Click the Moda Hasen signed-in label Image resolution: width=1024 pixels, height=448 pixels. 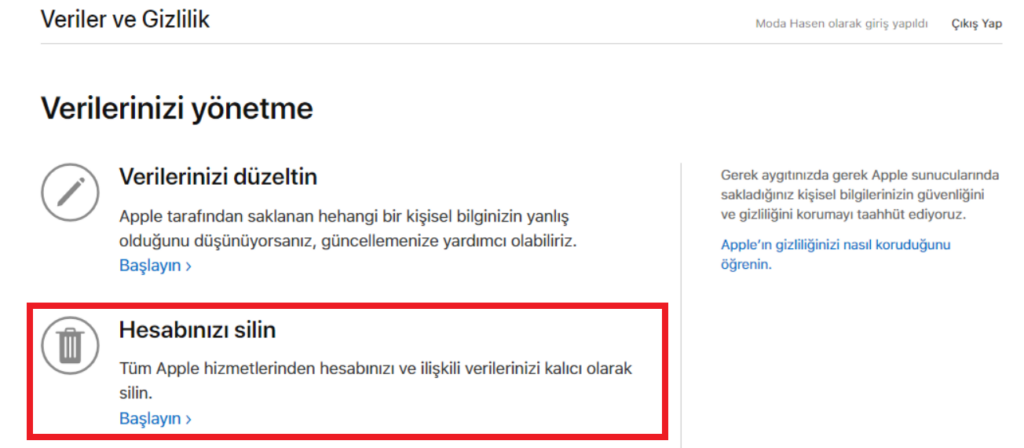[x=841, y=23]
